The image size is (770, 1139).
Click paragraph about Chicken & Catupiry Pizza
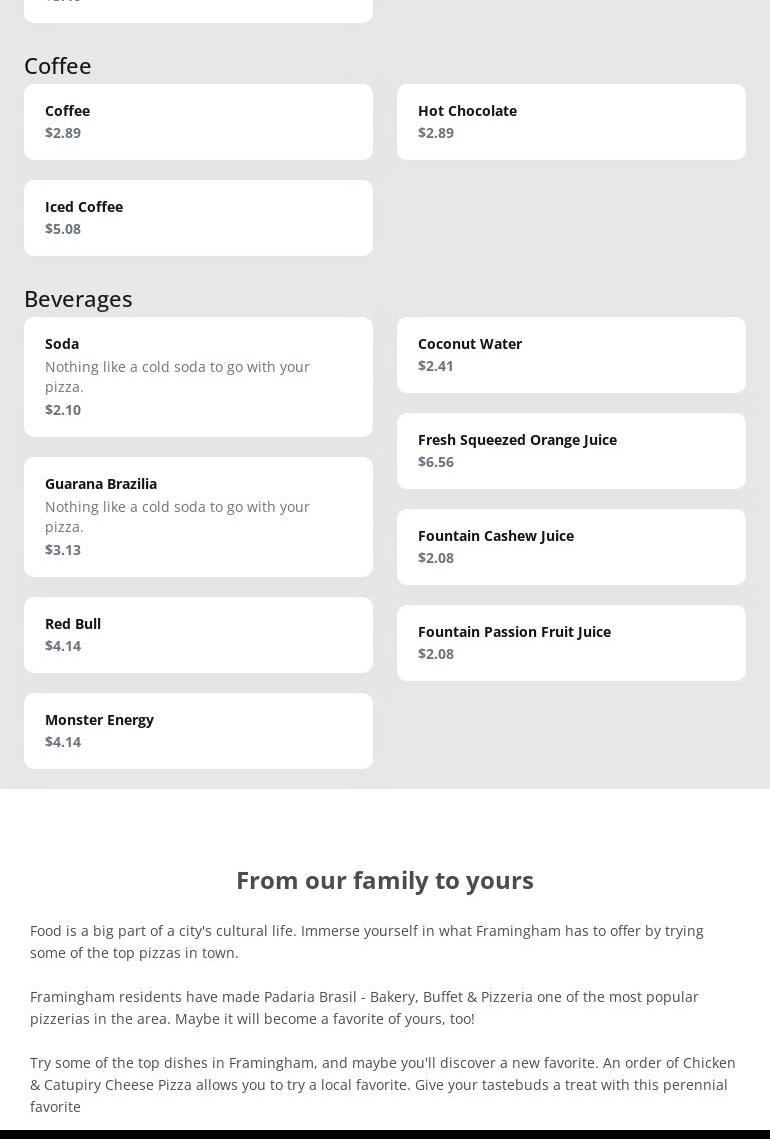(x=382, y=1084)
